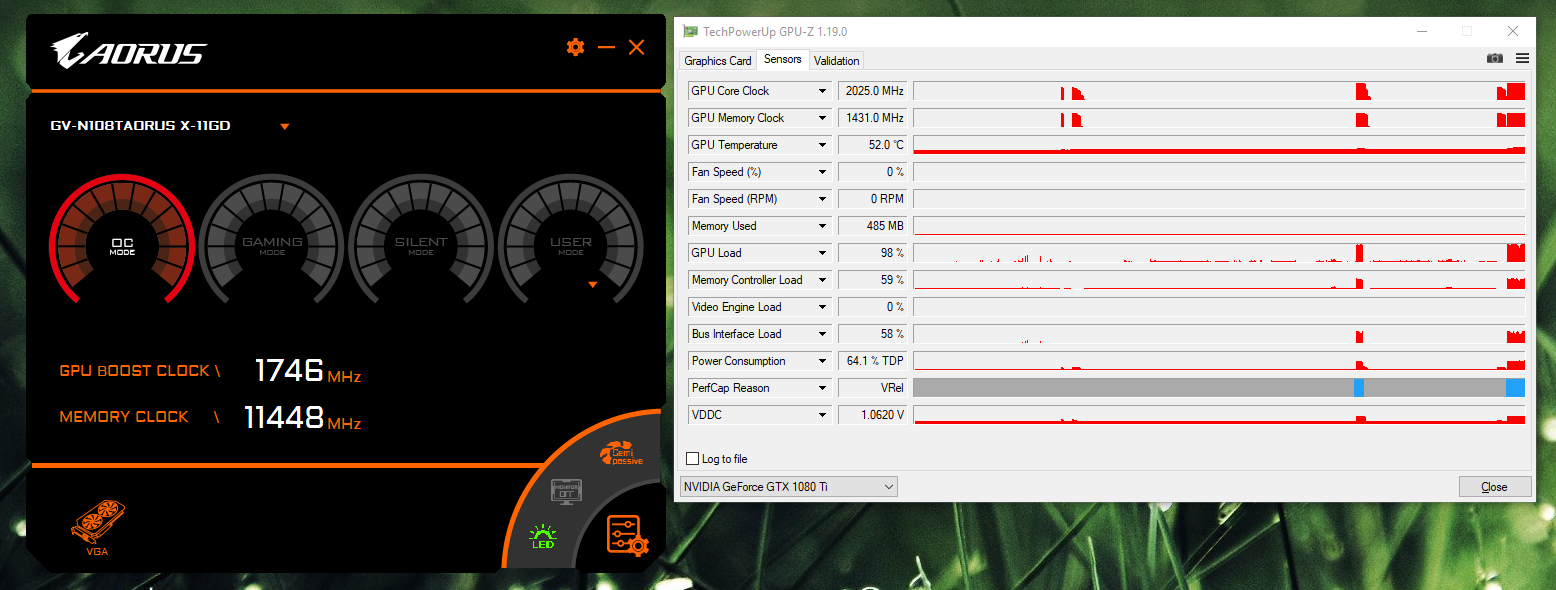Click VRel PerfCap reason value
Image resolution: width=1556 pixels, height=590 pixels.
(873, 388)
